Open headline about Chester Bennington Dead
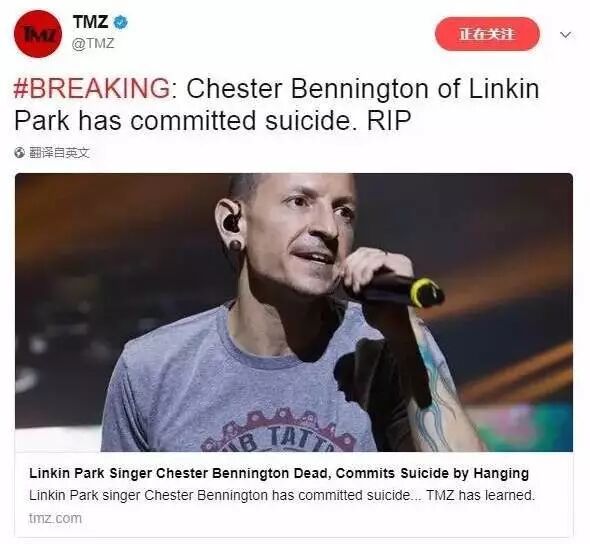This screenshot has width=590, height=544. point(279,473)
